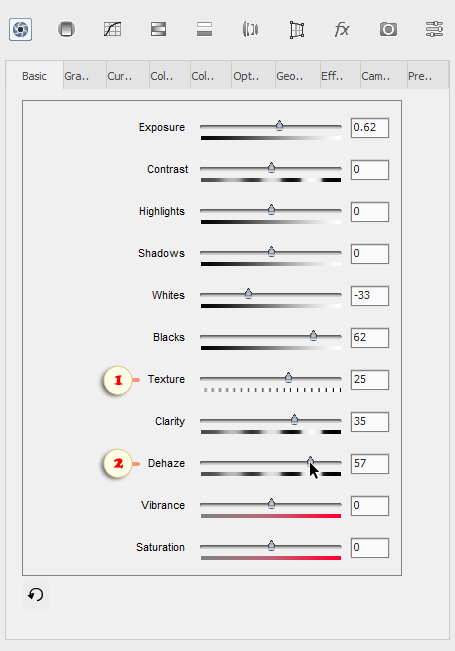Select the Basic aperture icon

21,29
